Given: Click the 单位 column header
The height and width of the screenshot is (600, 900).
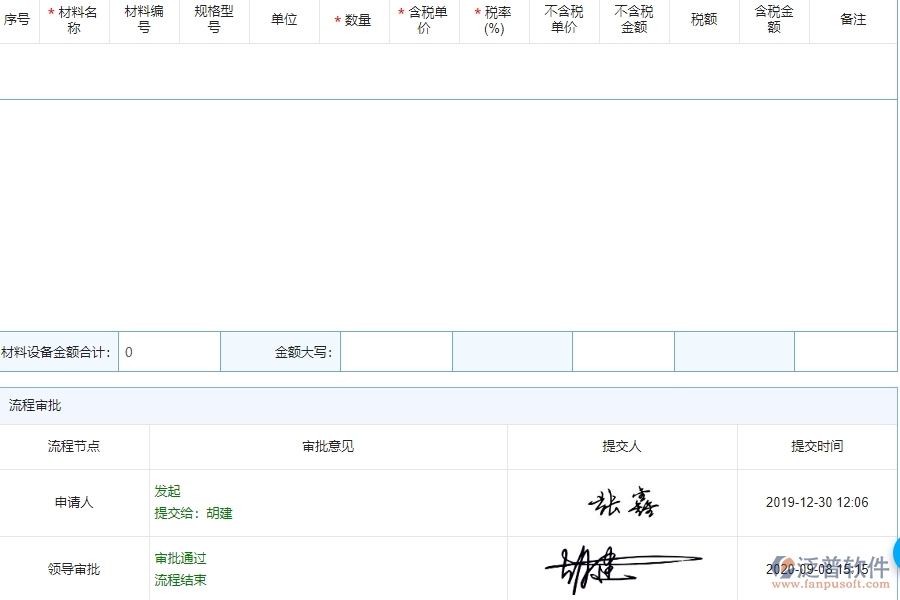Looking at the screenshot, I should (284, 19).
